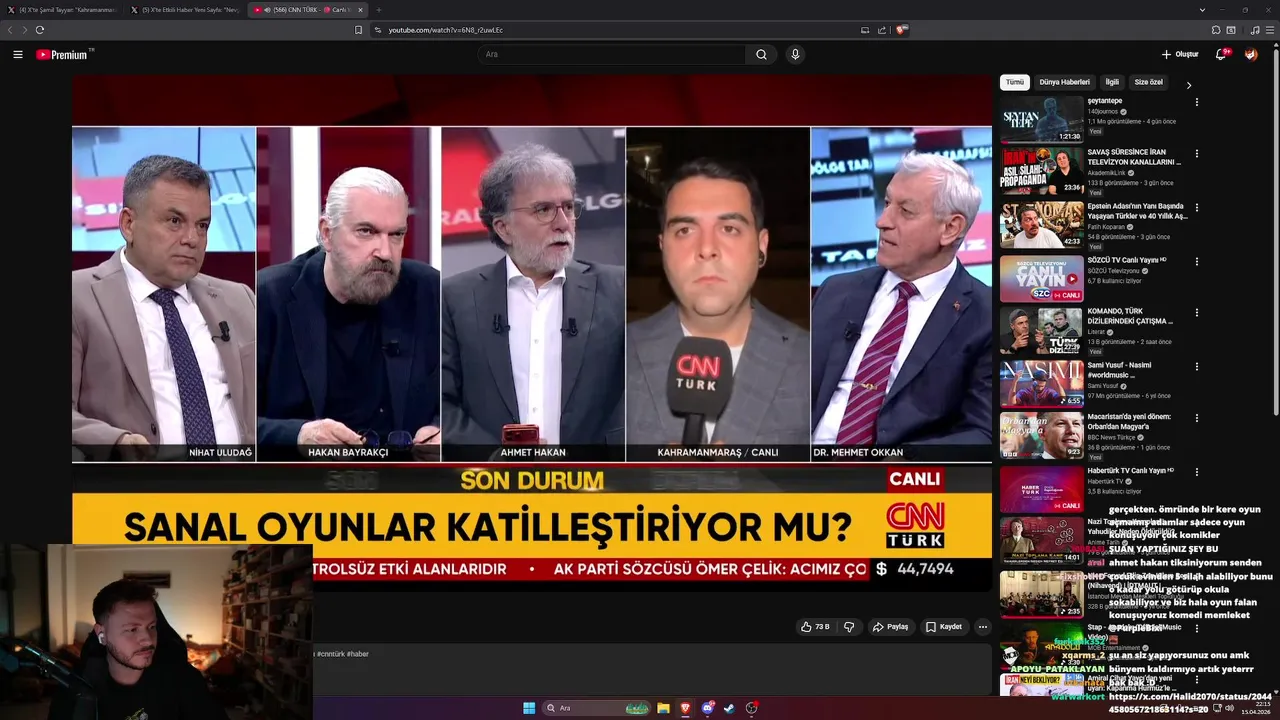1280x720 pixels.
Task: Select the 'İlgili' filter chip
Action: [x=1112, y=82]
